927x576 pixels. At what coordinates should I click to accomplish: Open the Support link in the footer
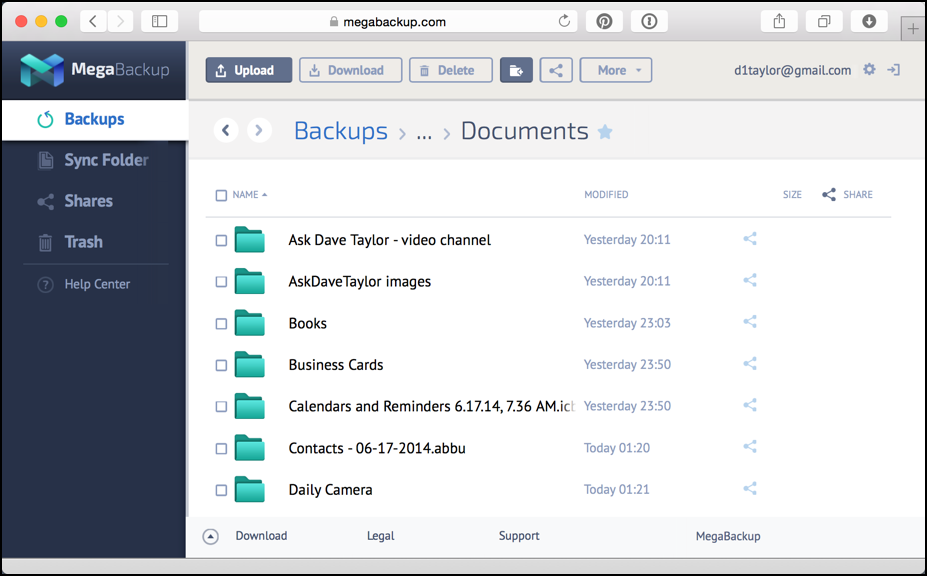[518, 536]
